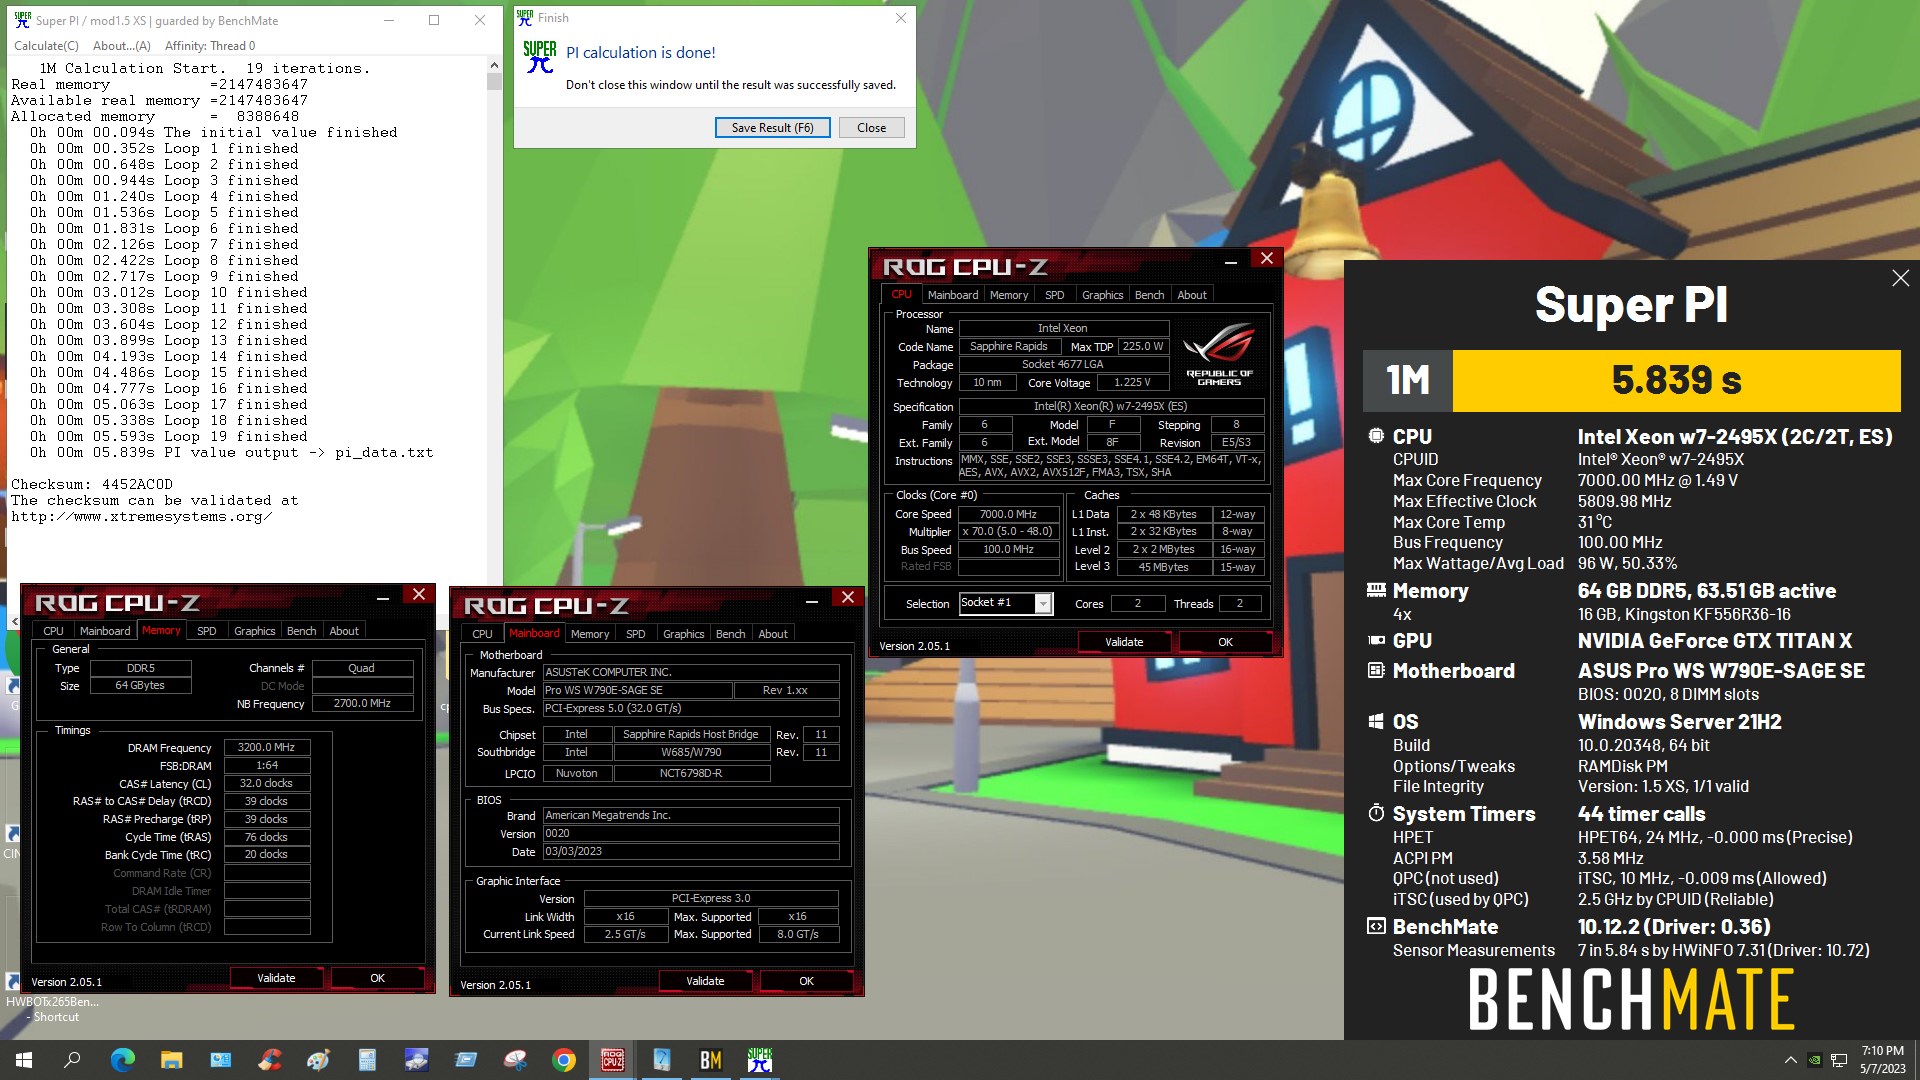Switch to Bench tab in top CPU-Z window

click(x=1149, y=295)
